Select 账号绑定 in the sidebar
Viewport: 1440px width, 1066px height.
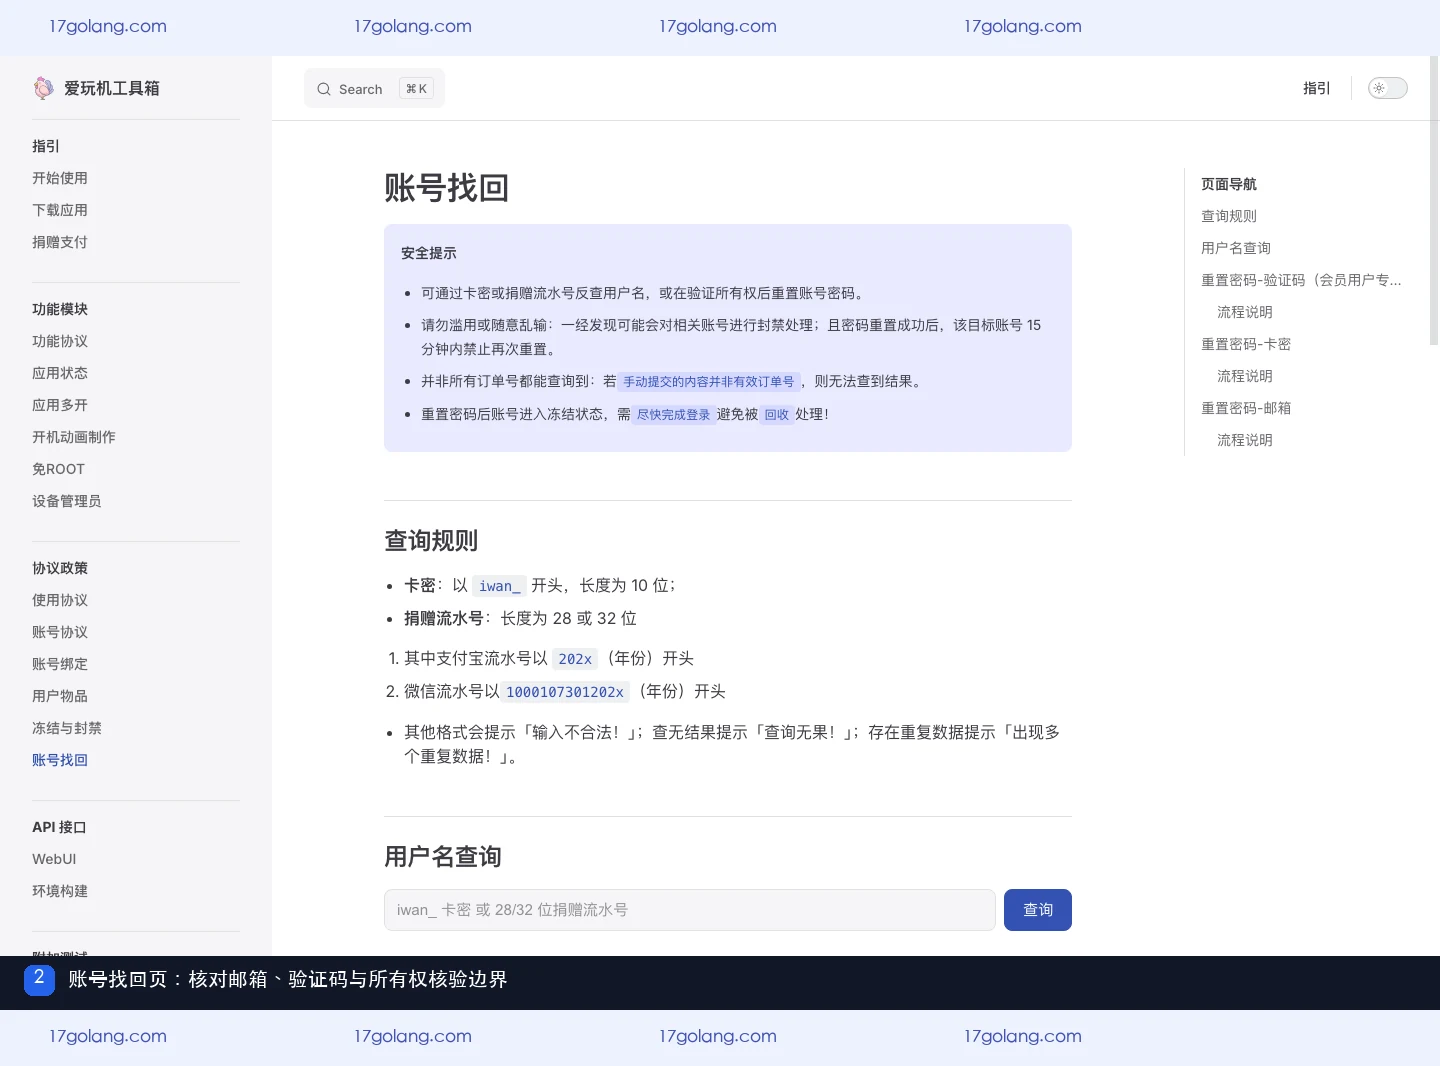click(x=60, y=664)
